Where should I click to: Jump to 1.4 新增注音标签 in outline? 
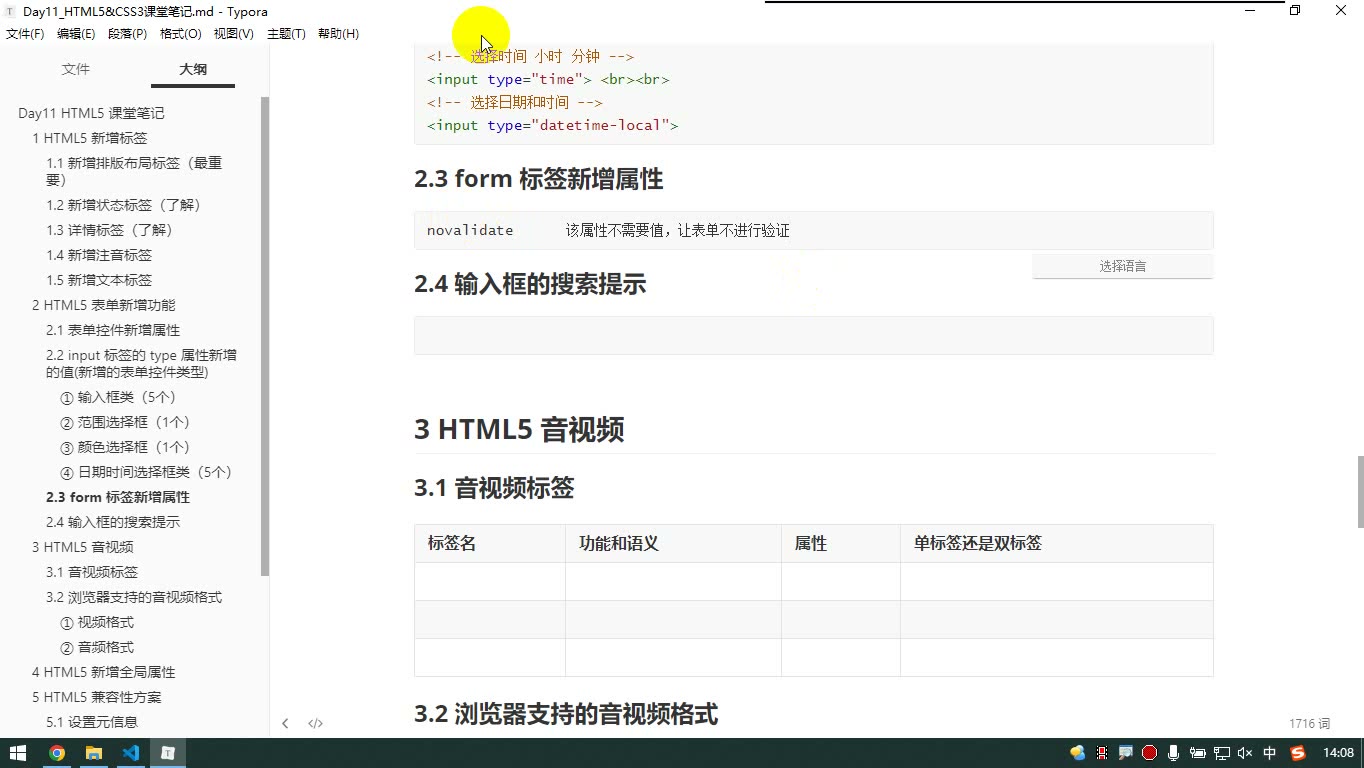click(x=99, y=255)
